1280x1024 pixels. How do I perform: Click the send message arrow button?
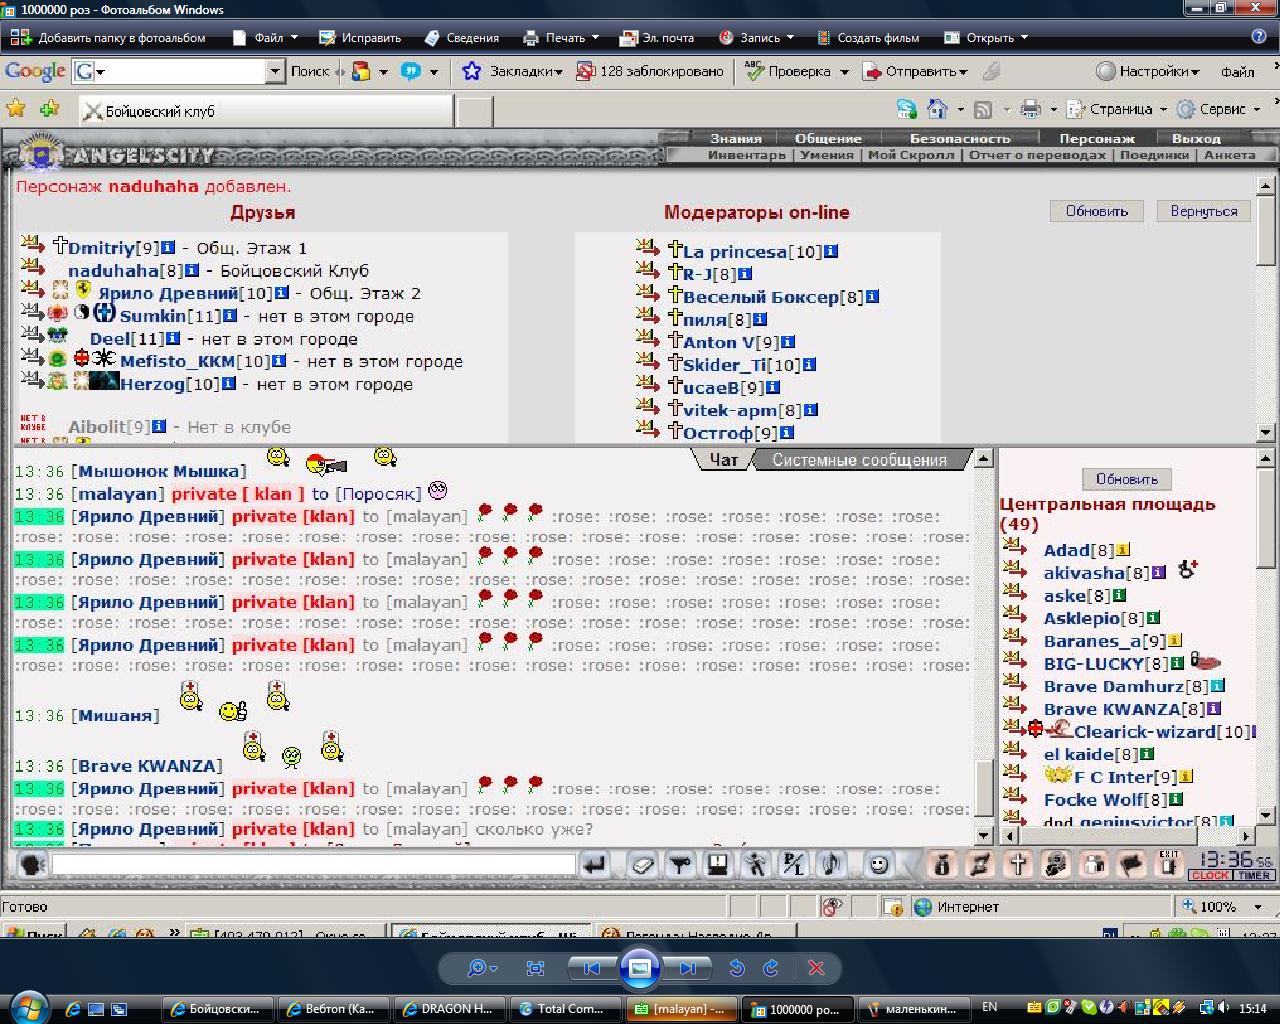pyautogui.click(x=595, y=864)
